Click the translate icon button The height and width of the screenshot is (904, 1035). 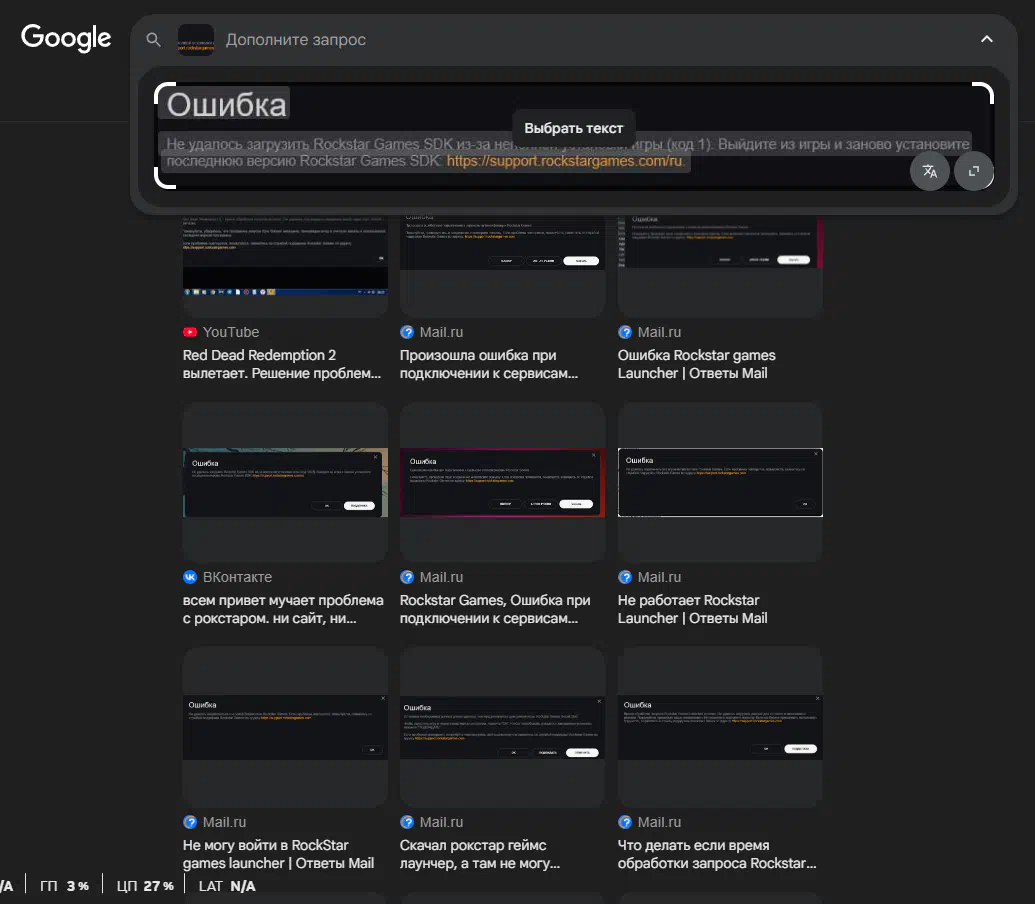point(929,172)
